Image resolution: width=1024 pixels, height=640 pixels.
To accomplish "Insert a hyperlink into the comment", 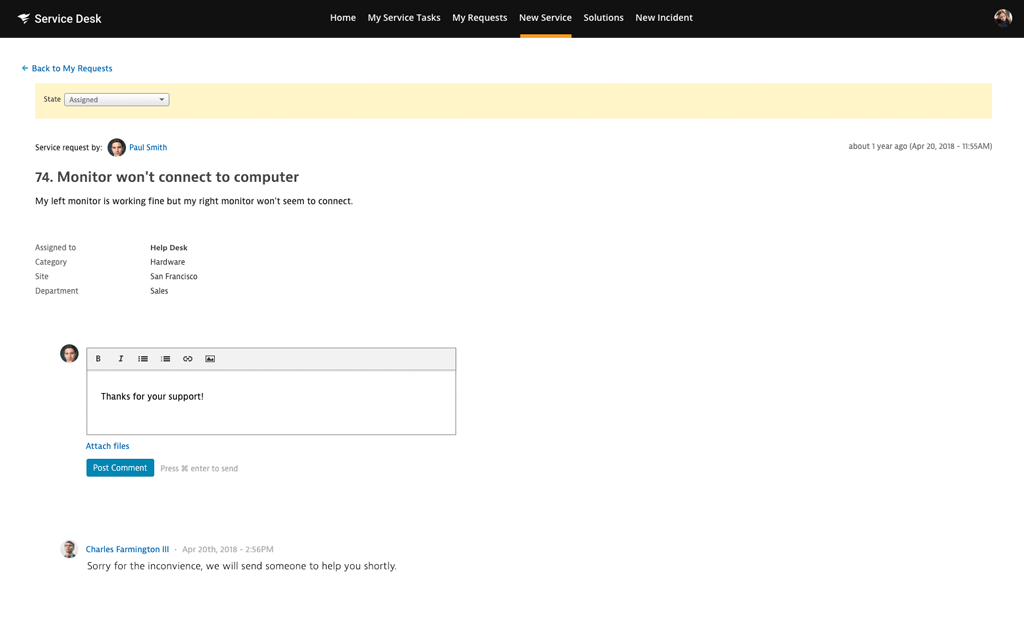I will coord(187,359).
